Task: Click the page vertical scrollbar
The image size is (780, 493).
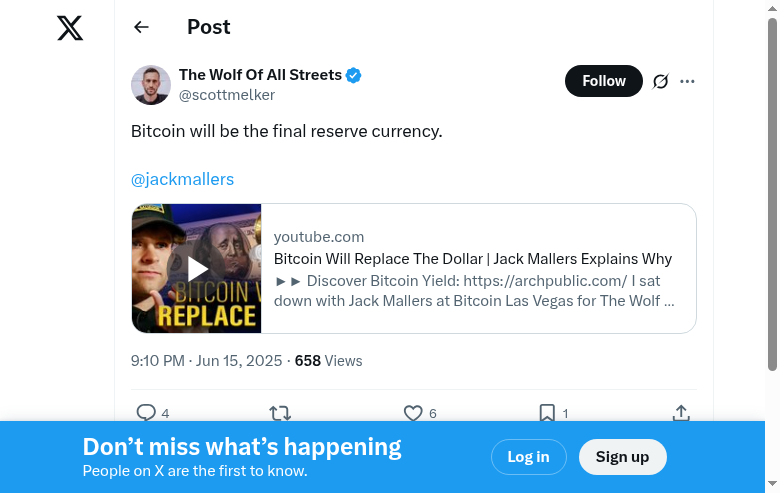Action: (x=772, y=200)
